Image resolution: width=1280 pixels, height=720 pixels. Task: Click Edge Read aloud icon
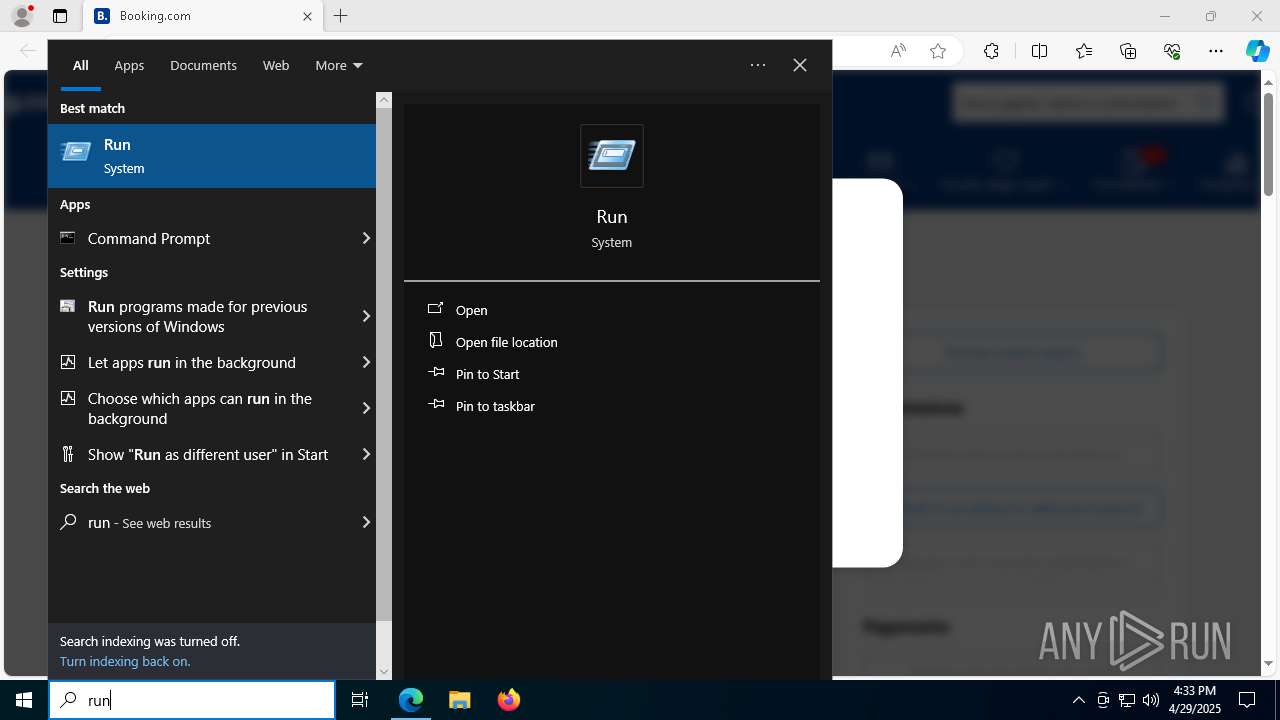point(898,51)
